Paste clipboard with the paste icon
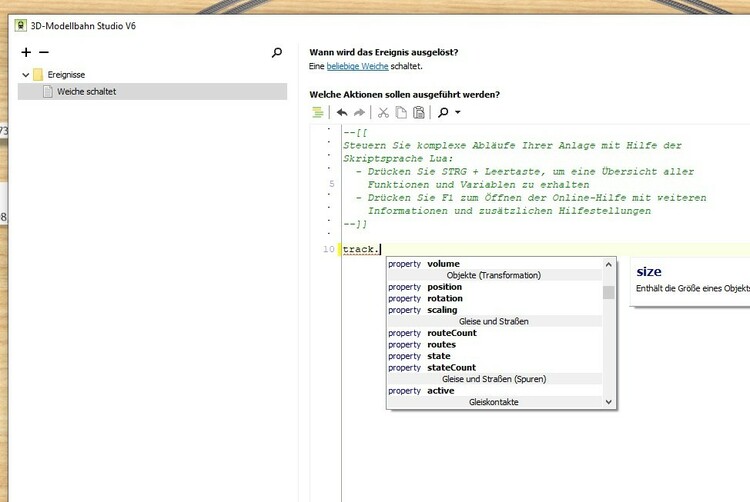Viewport: 750px width, 502px height. 418,113
